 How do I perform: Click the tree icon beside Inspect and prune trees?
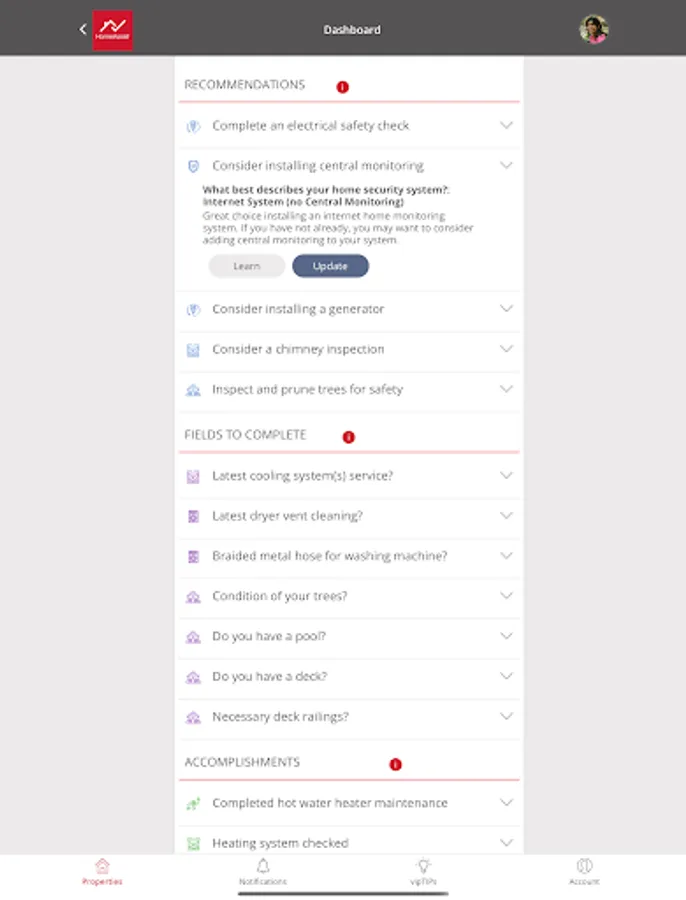tap(194, 390)
